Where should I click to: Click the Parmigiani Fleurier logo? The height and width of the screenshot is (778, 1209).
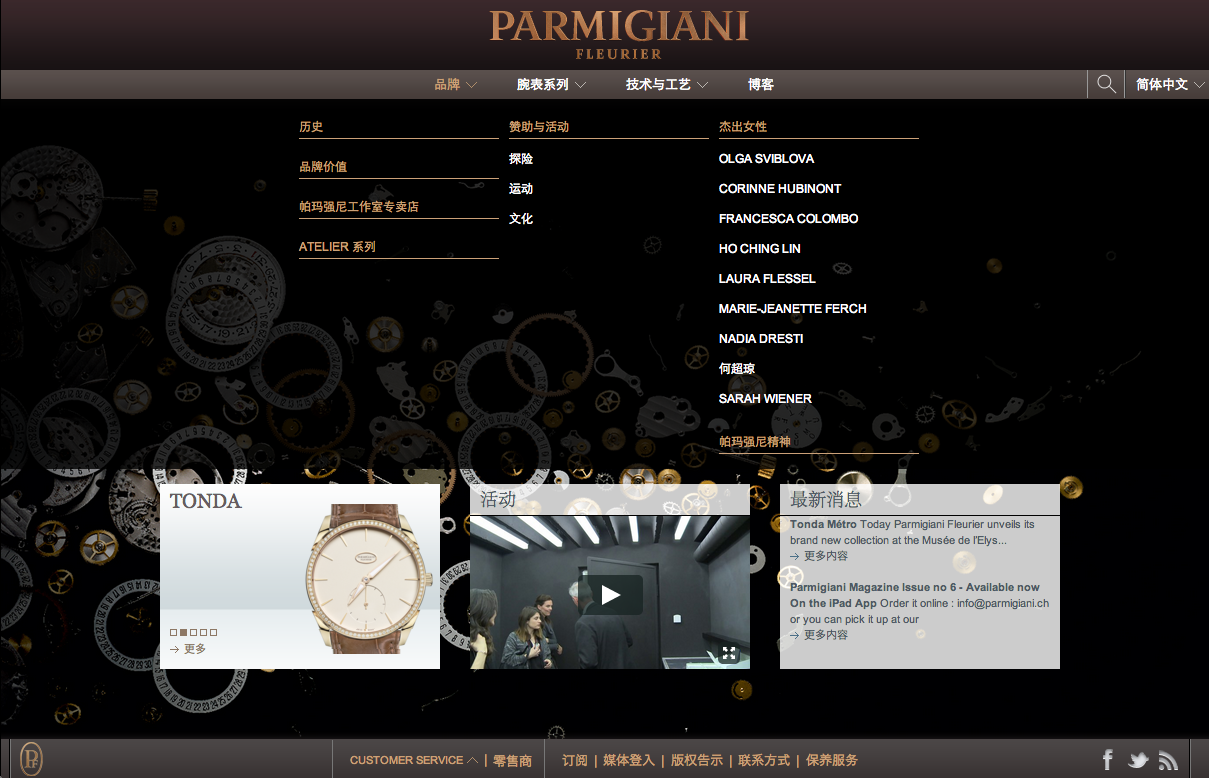tap(619, 34)
